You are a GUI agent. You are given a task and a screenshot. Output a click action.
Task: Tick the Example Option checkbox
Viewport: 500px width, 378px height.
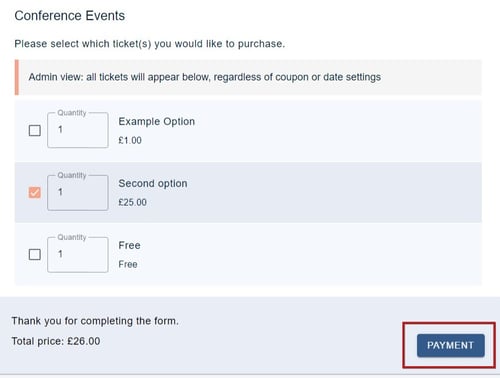pos(35,130)
